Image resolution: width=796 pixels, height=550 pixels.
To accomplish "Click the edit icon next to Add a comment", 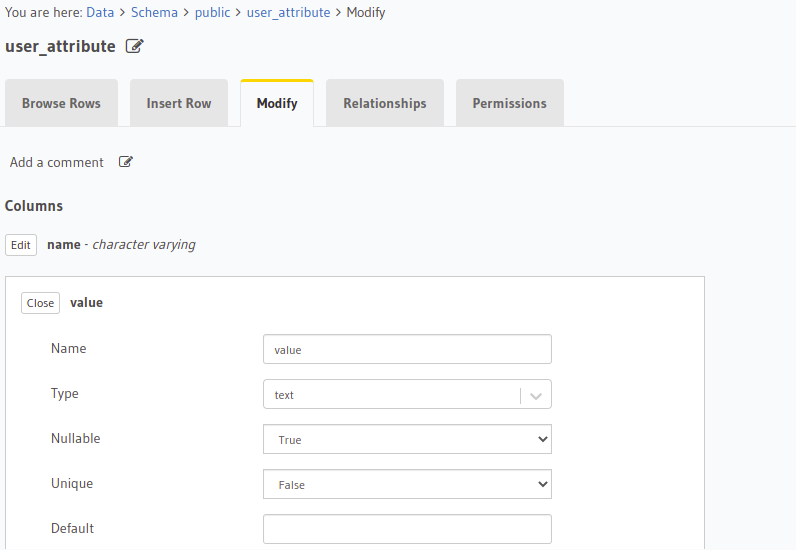I will tap(126, 162).
